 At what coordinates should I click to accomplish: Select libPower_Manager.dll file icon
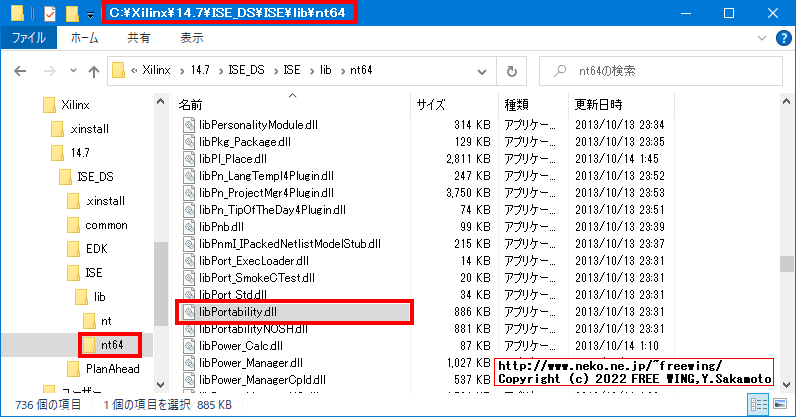189,363
